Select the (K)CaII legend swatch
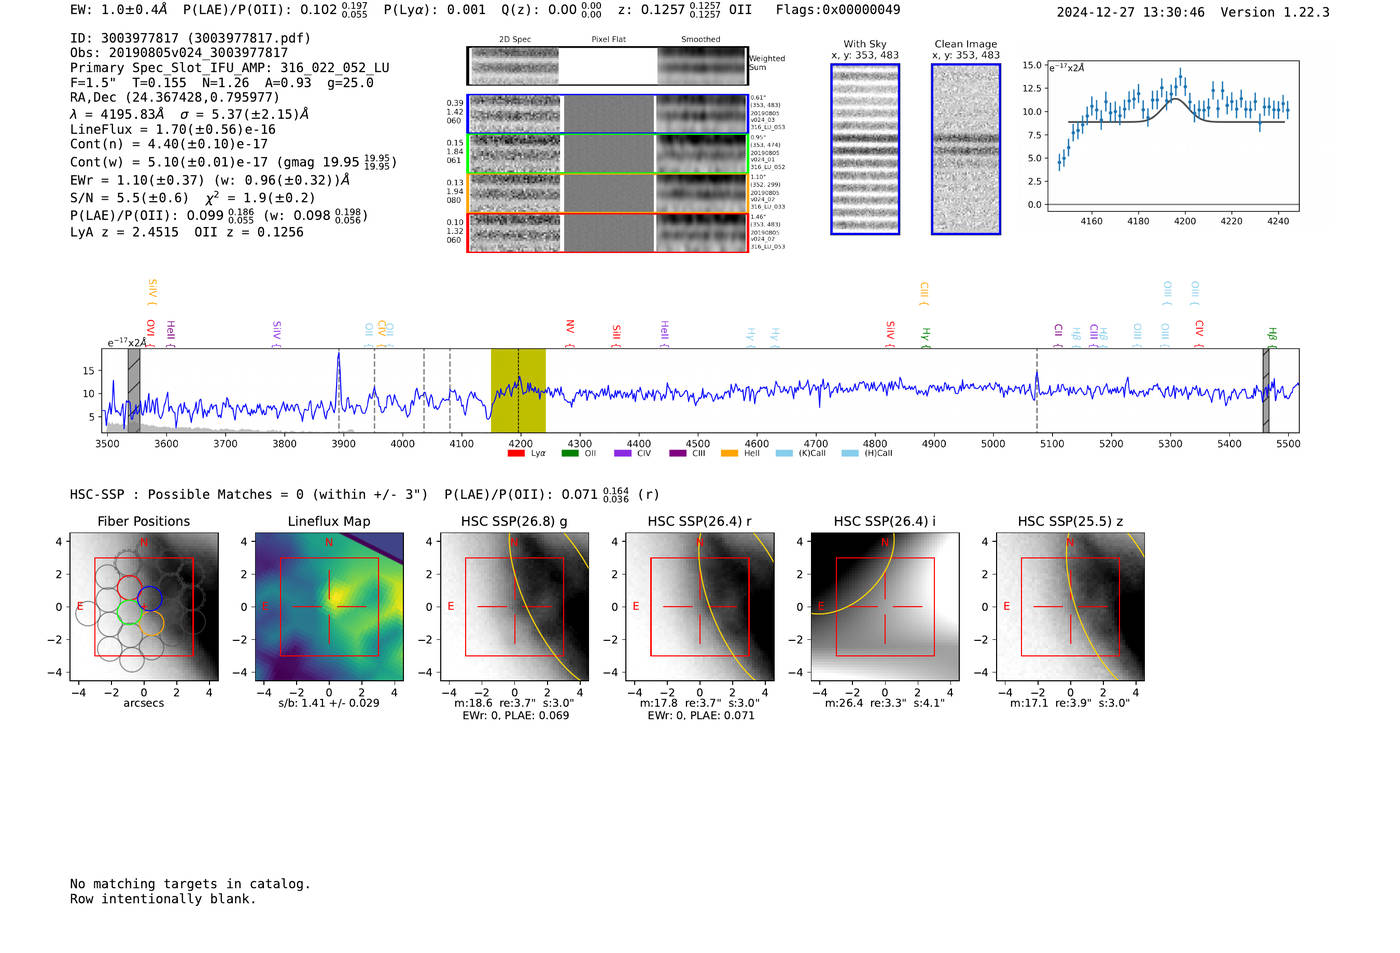The image size is (1400, 953). coord(784,453)
